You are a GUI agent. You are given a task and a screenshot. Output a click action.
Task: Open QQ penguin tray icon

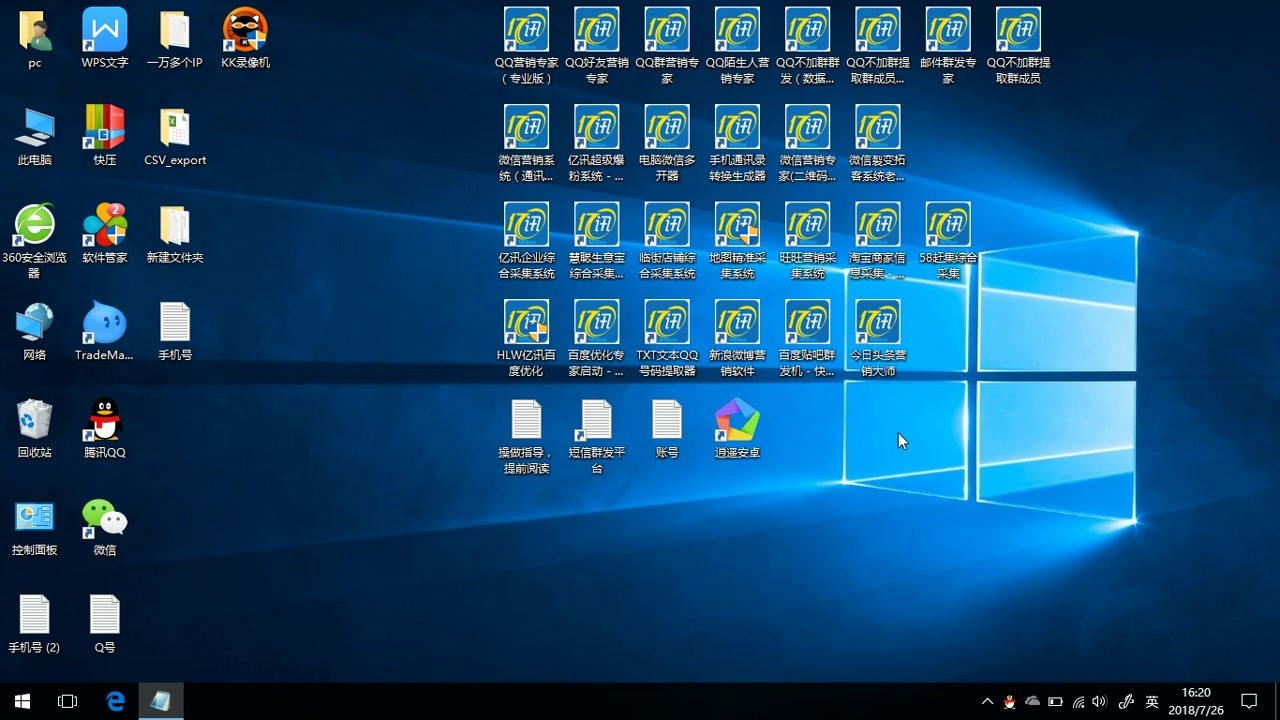tap(1010, 701)
